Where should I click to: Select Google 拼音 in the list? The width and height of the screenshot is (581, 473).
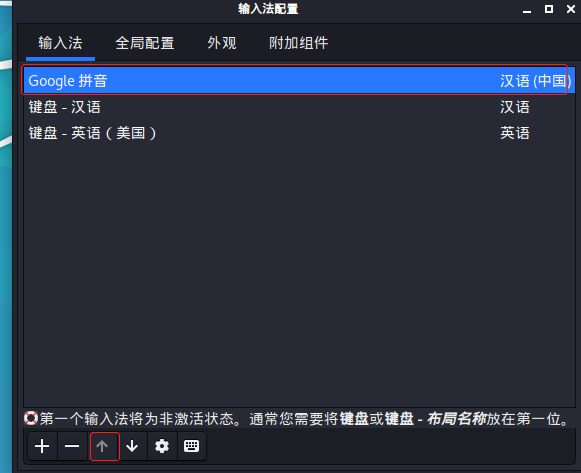[299, 80]
